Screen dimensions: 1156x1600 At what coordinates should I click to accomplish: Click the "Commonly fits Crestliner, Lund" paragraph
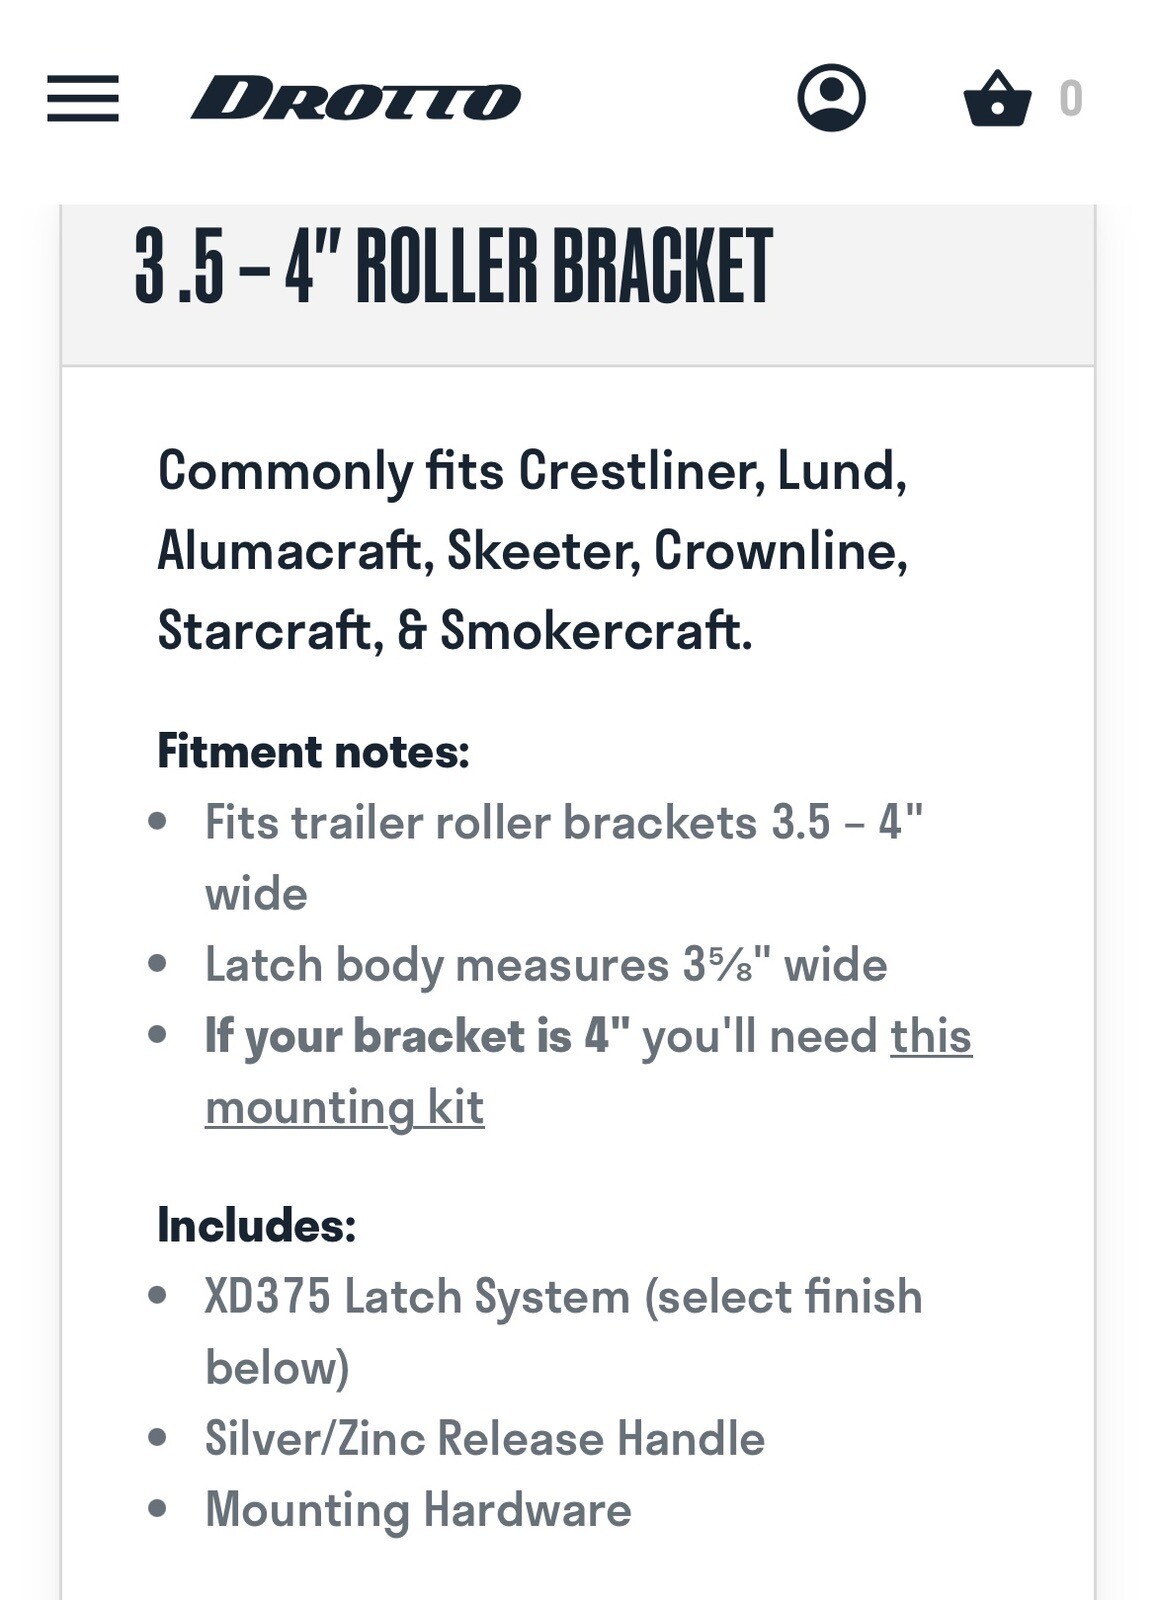(532, 550)
